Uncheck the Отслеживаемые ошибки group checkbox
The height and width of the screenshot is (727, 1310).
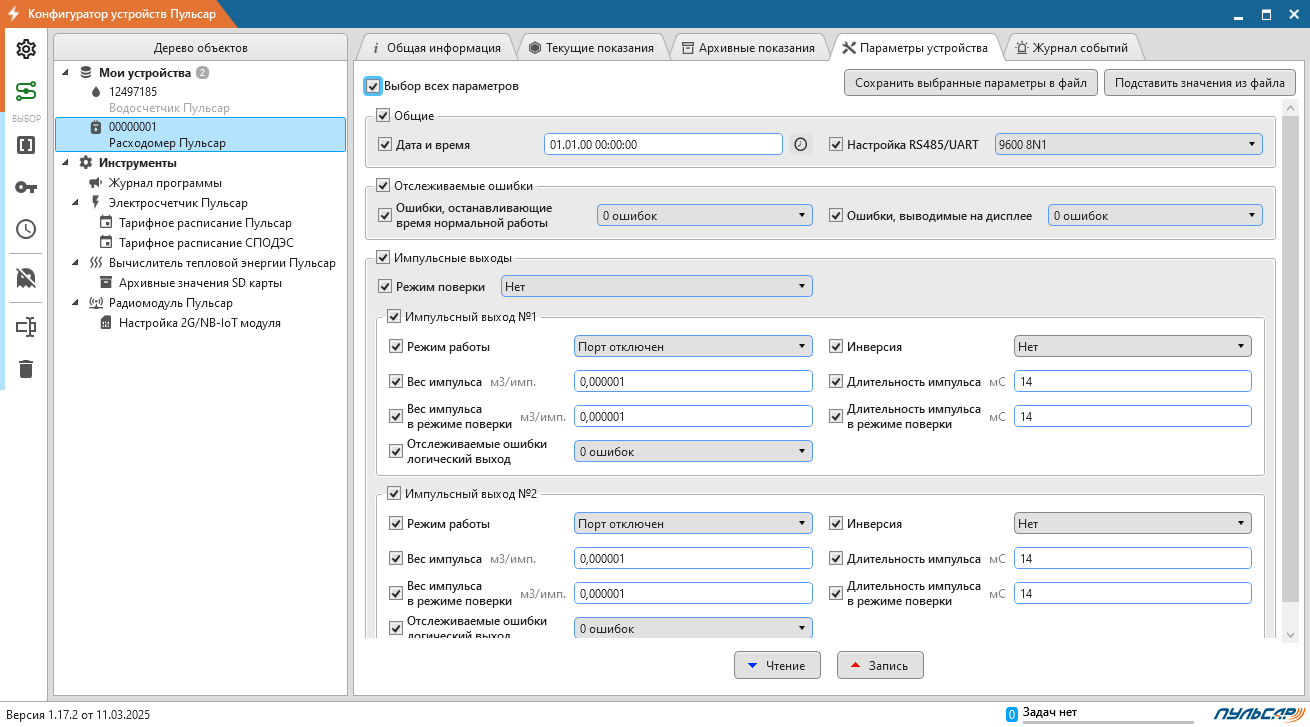tap(383, 185)
